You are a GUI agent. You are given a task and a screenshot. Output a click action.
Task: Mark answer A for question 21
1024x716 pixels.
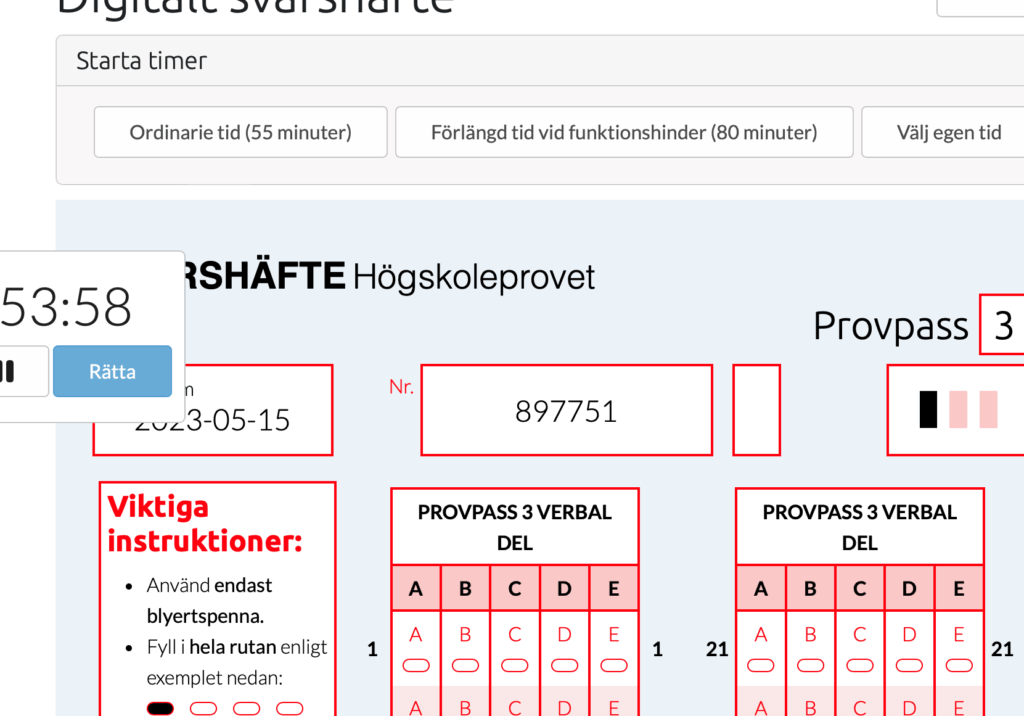click(761, 666)
